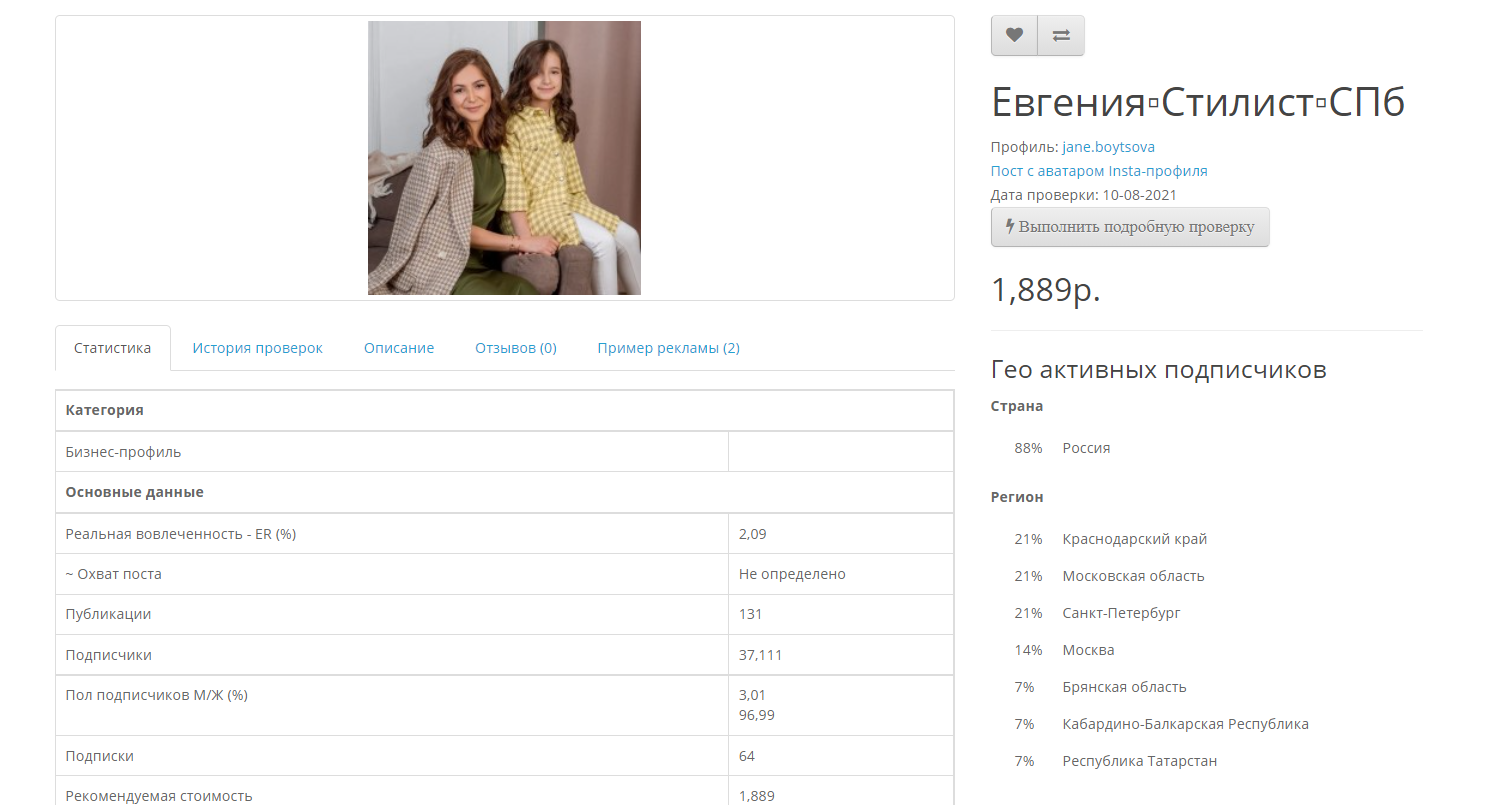
Task: Click 'Выполнить подробную проверку' button
Action: tap(1130, 227)
